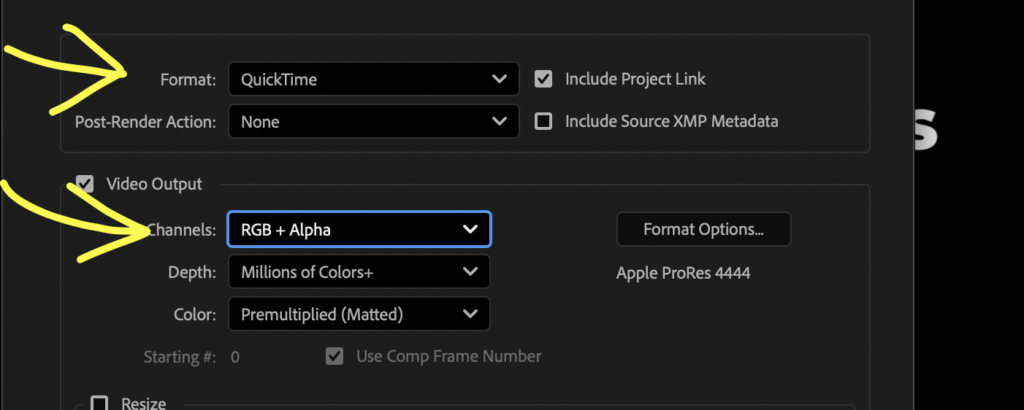The image size is (1024, 410).
Task: Click the Post-Render Action: label
Action: point(146,122)
